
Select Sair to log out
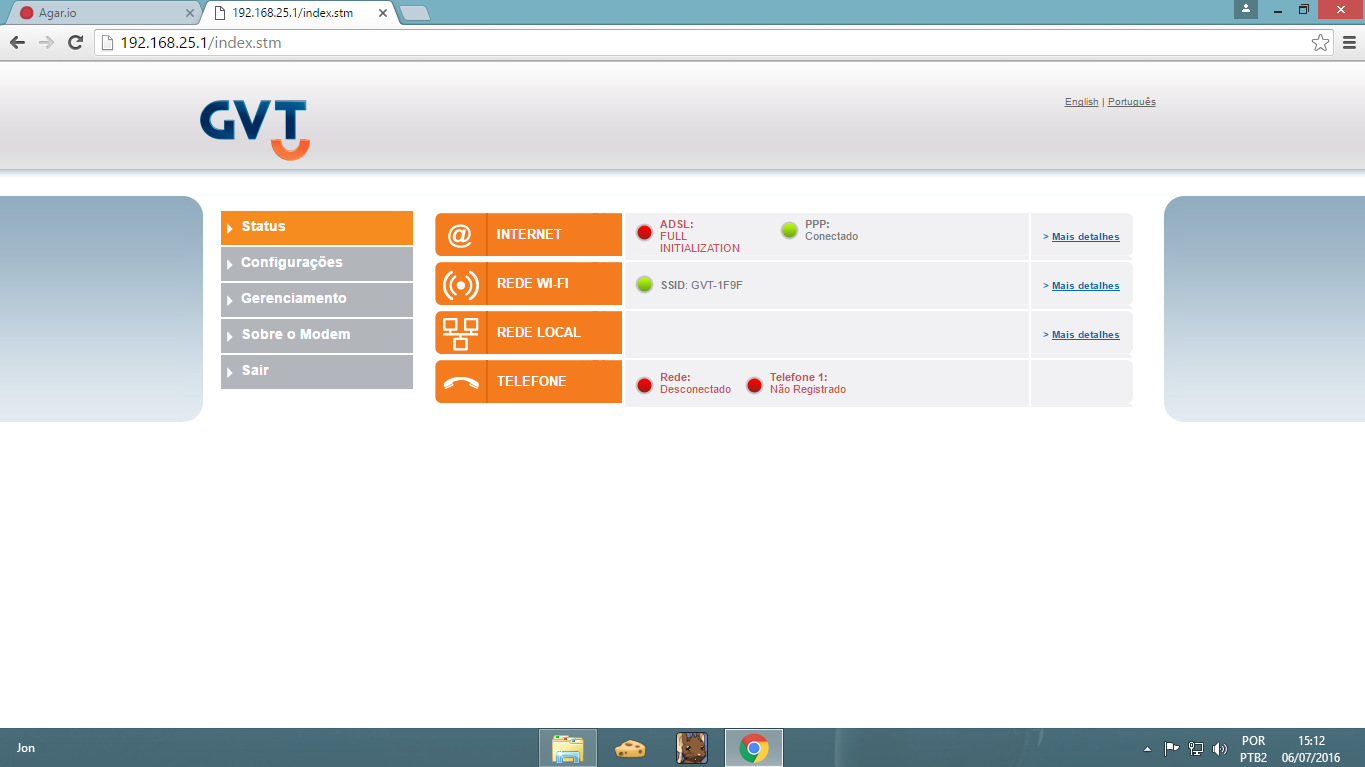click(317, 371)
